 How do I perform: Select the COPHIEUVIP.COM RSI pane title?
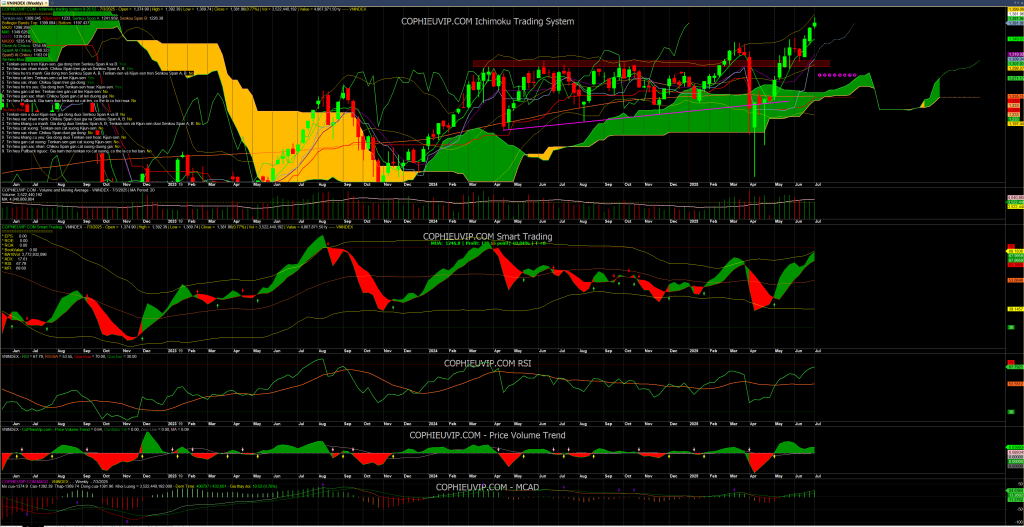(487, 362)
